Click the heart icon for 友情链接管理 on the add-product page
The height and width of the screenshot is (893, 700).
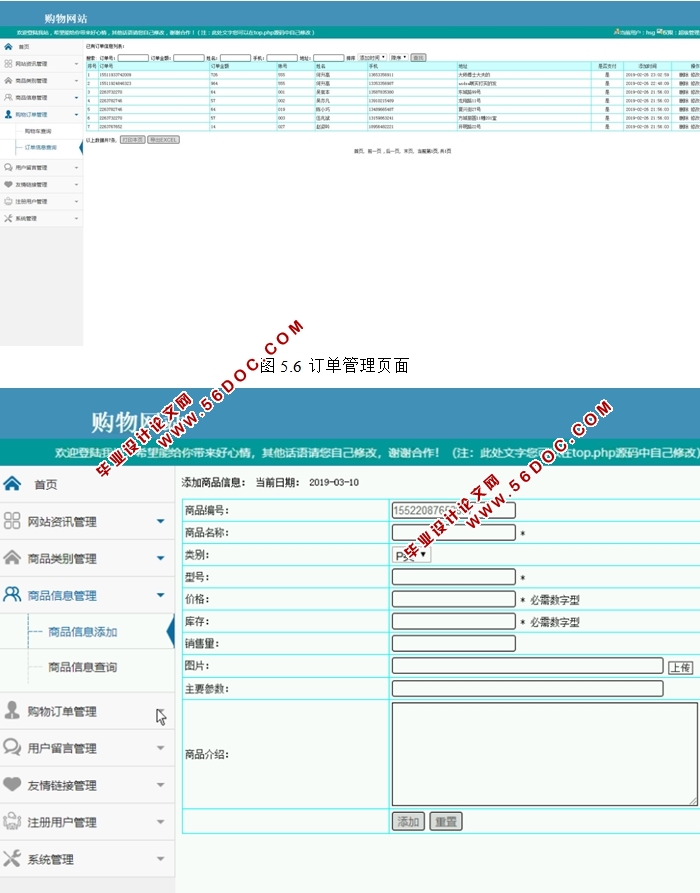click(12, 784)
